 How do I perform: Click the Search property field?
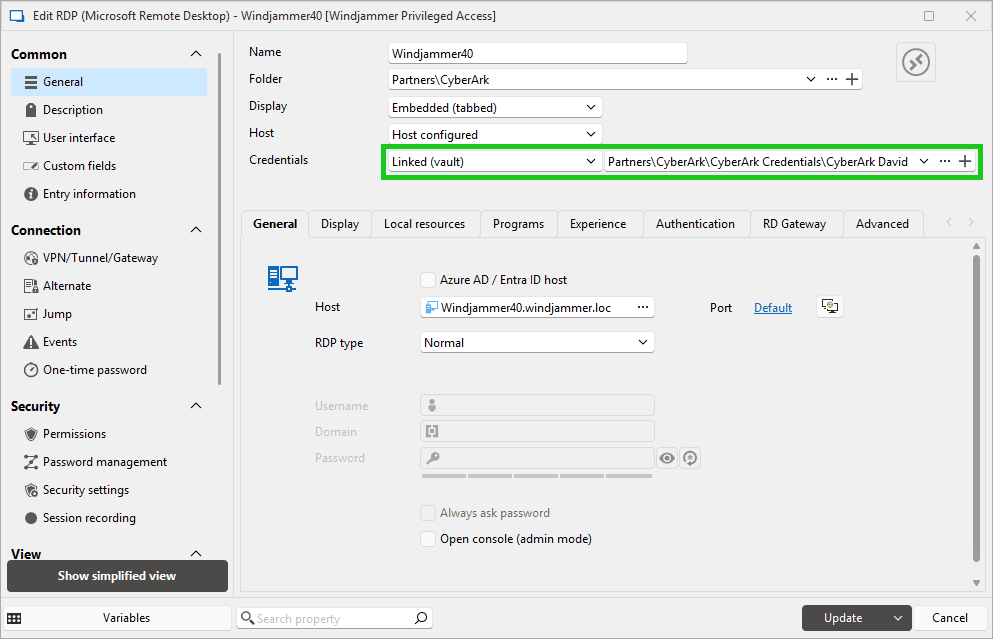click(334, 618)
